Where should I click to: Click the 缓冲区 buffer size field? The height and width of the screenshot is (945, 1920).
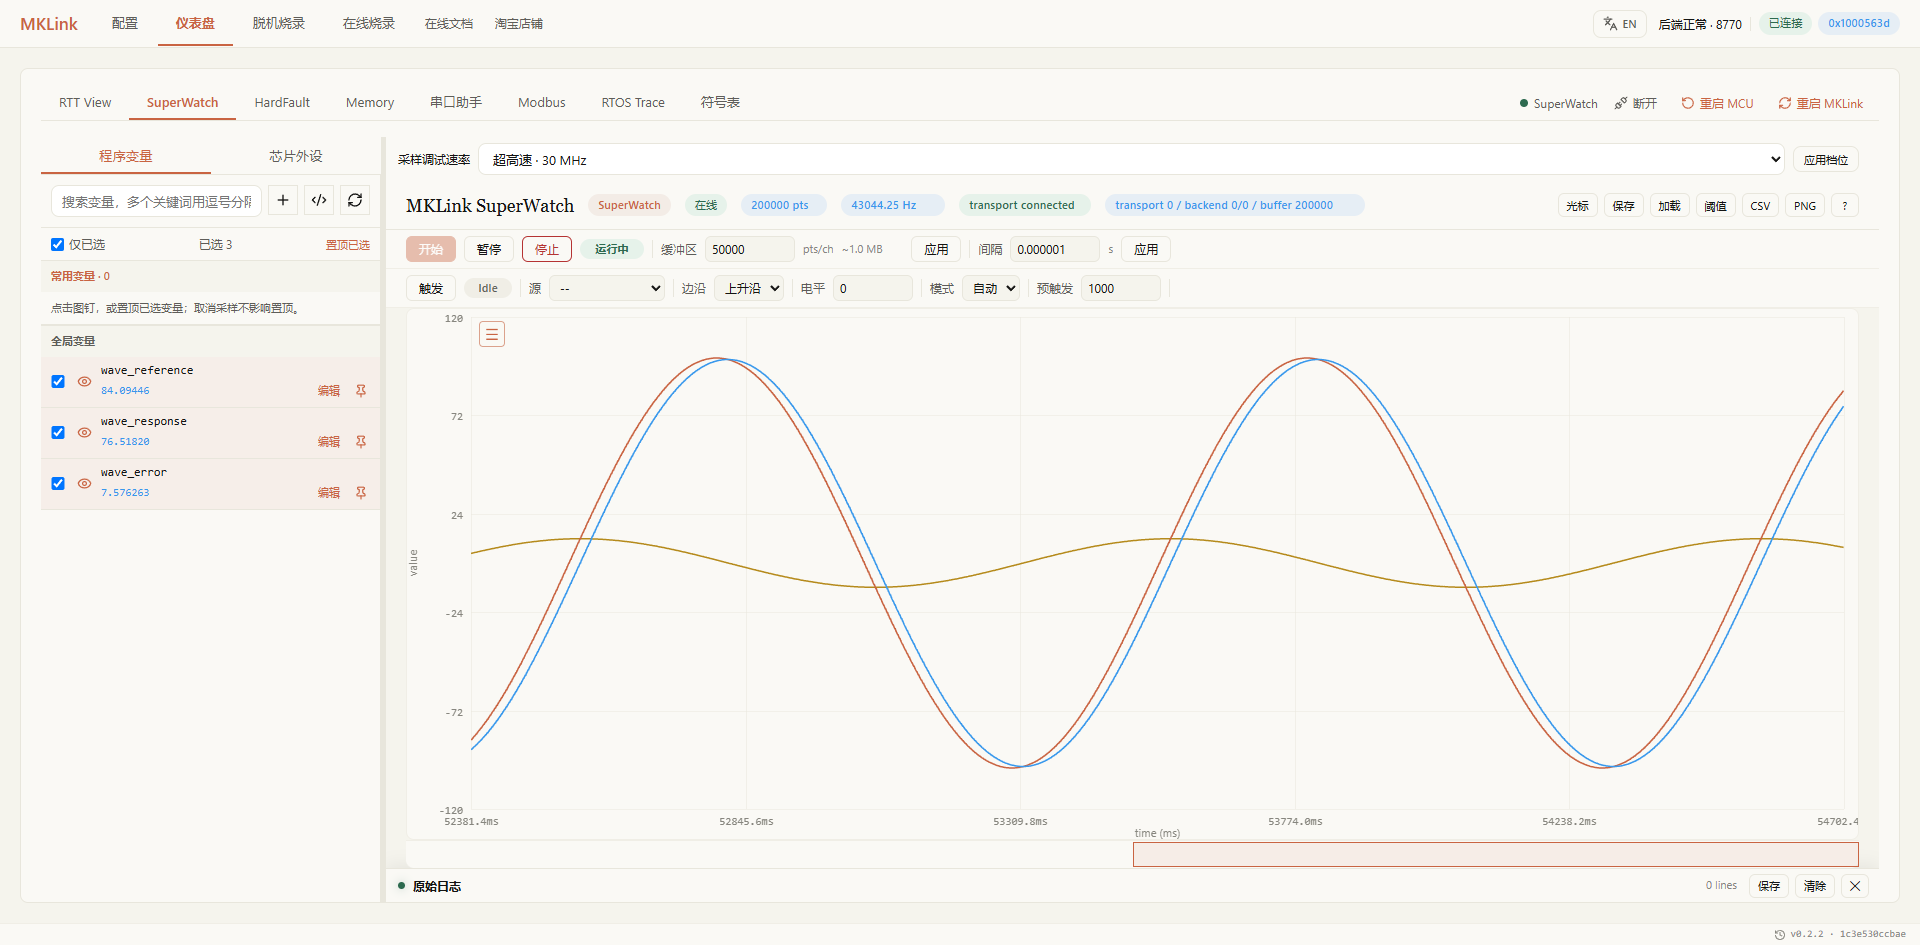point(750,249)
